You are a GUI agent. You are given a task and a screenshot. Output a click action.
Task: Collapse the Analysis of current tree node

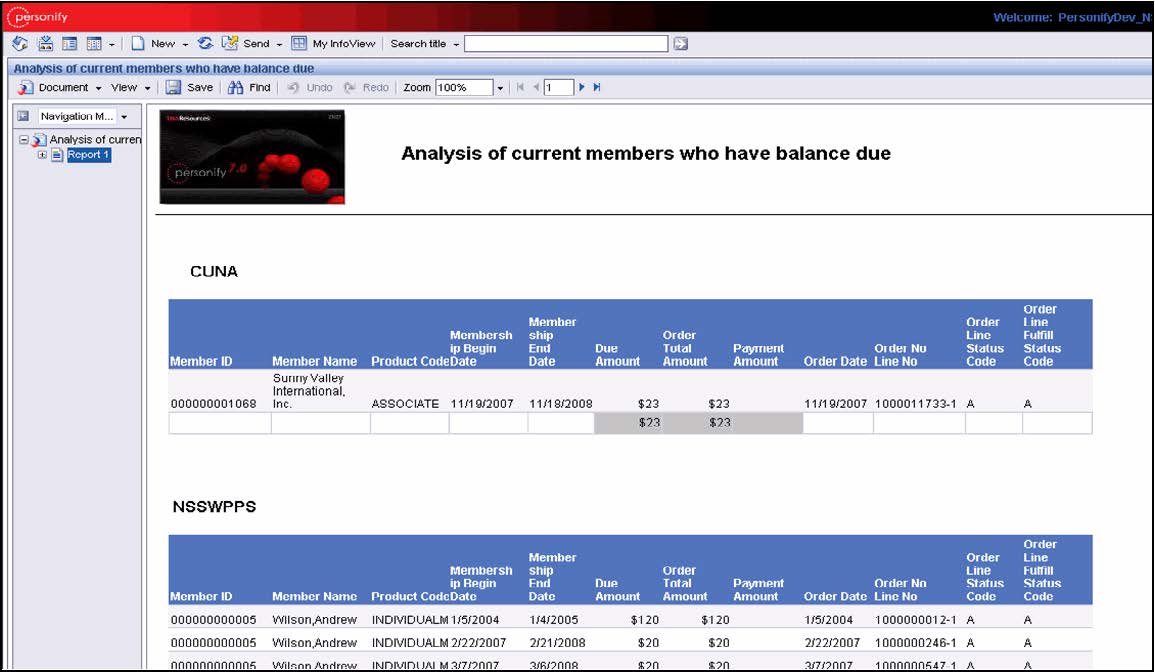[x=24, y=139]
